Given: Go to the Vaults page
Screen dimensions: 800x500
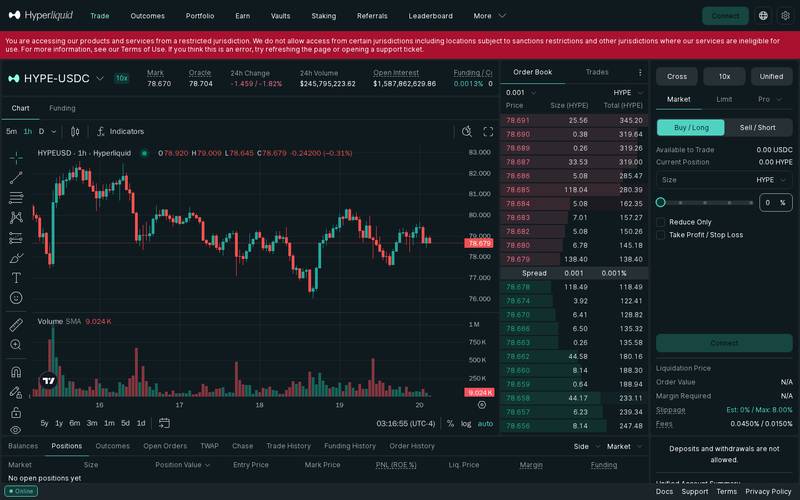Looking at the screenshot, I should (281, 16).
